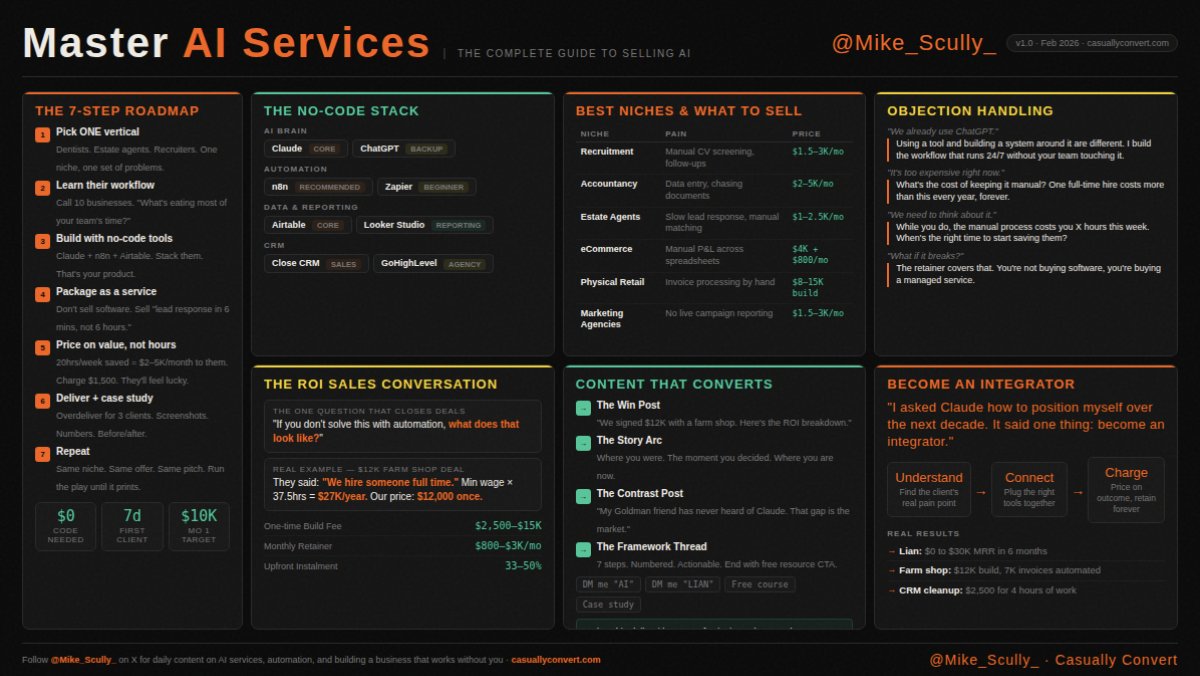1200x676 pixels.
Task: Click the Master AI Services main title
Action: [x=226, y=44]
